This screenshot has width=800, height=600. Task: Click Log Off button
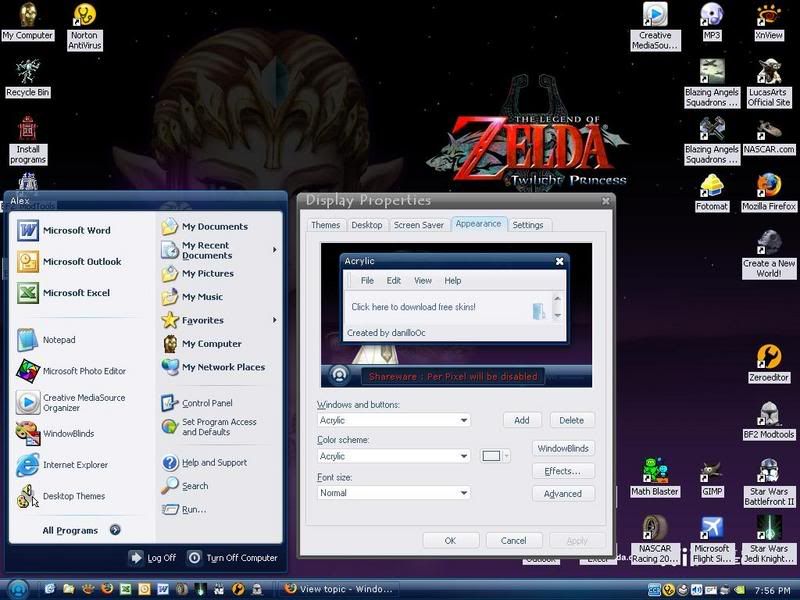pos(153,558)
